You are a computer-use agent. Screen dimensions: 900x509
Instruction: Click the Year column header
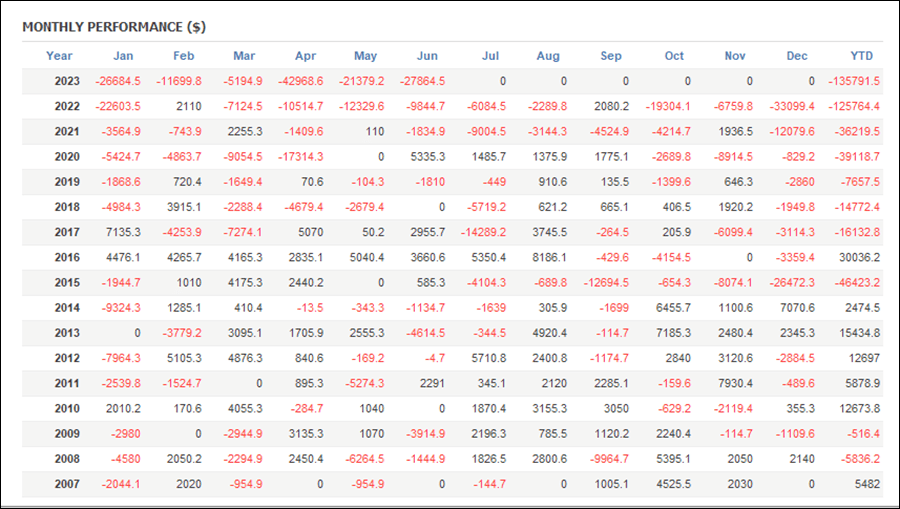click(59, 56)
